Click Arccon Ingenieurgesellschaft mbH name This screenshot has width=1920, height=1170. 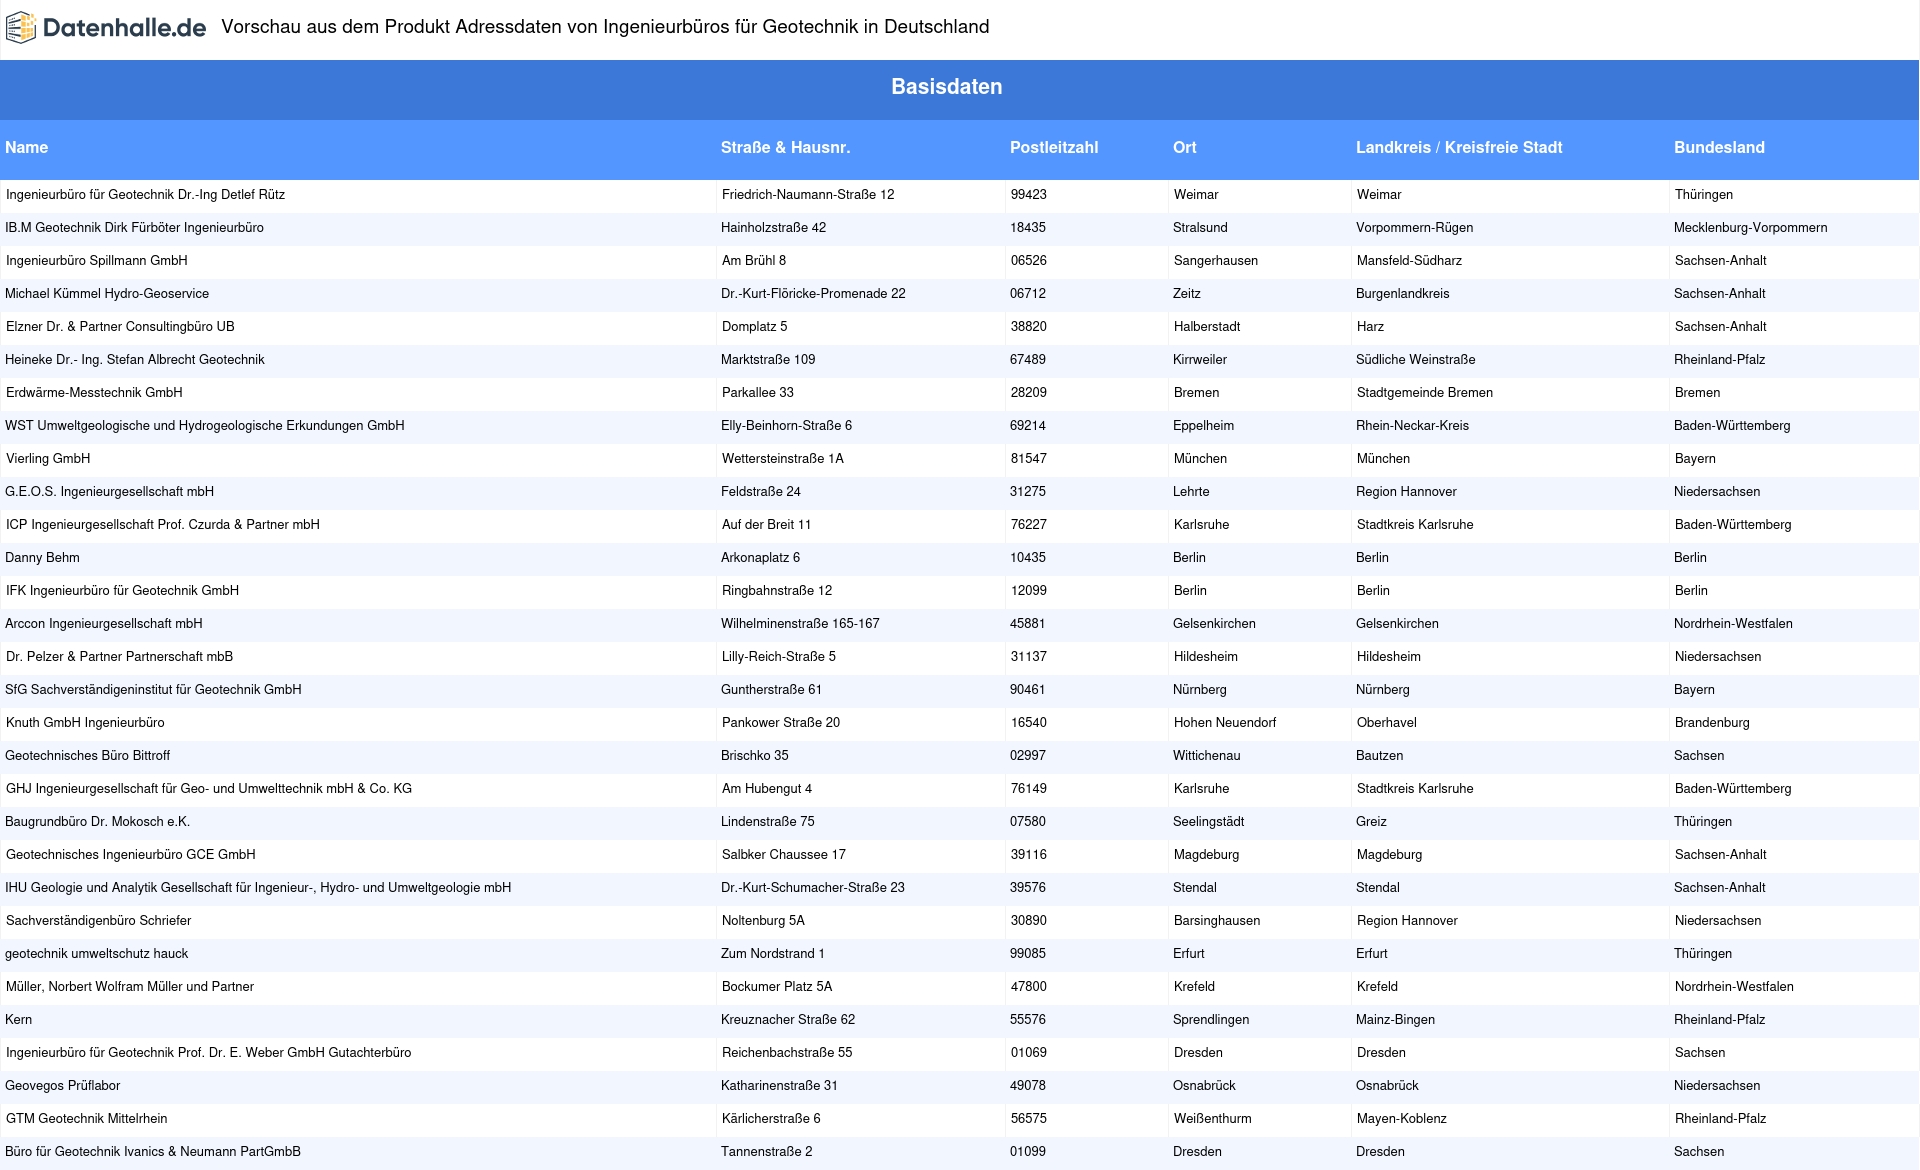(103, 624)
